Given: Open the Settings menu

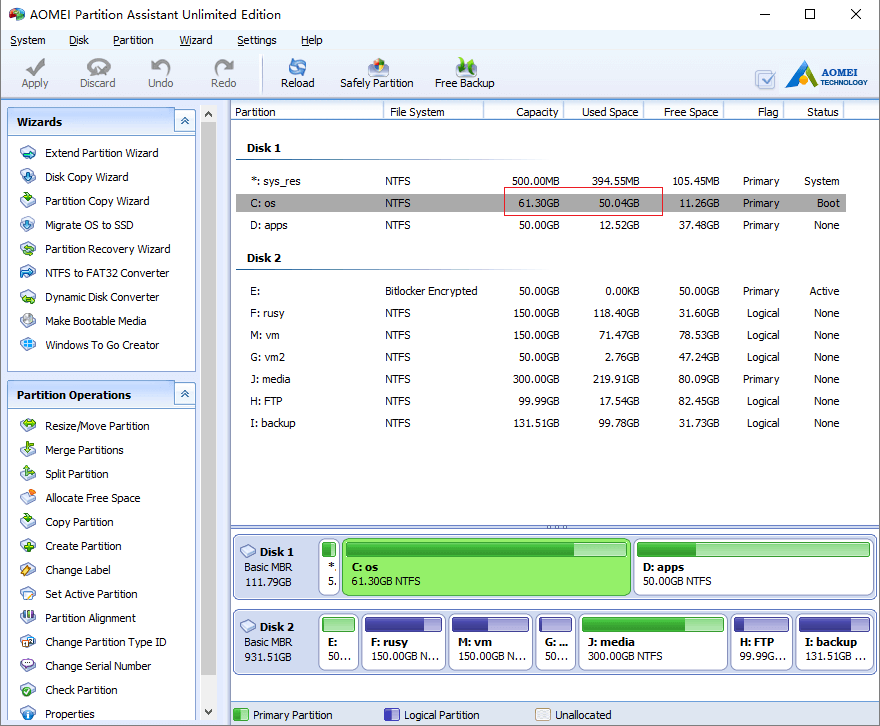Looking at the screenshot, I should pyautogui.click(x=256, y=40).
